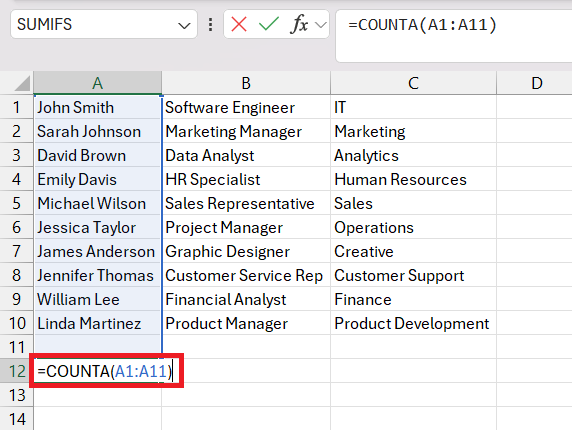Confirm formula with the green checkmark
The height and width of the screenshot is (430, 572).
(268, 24)
